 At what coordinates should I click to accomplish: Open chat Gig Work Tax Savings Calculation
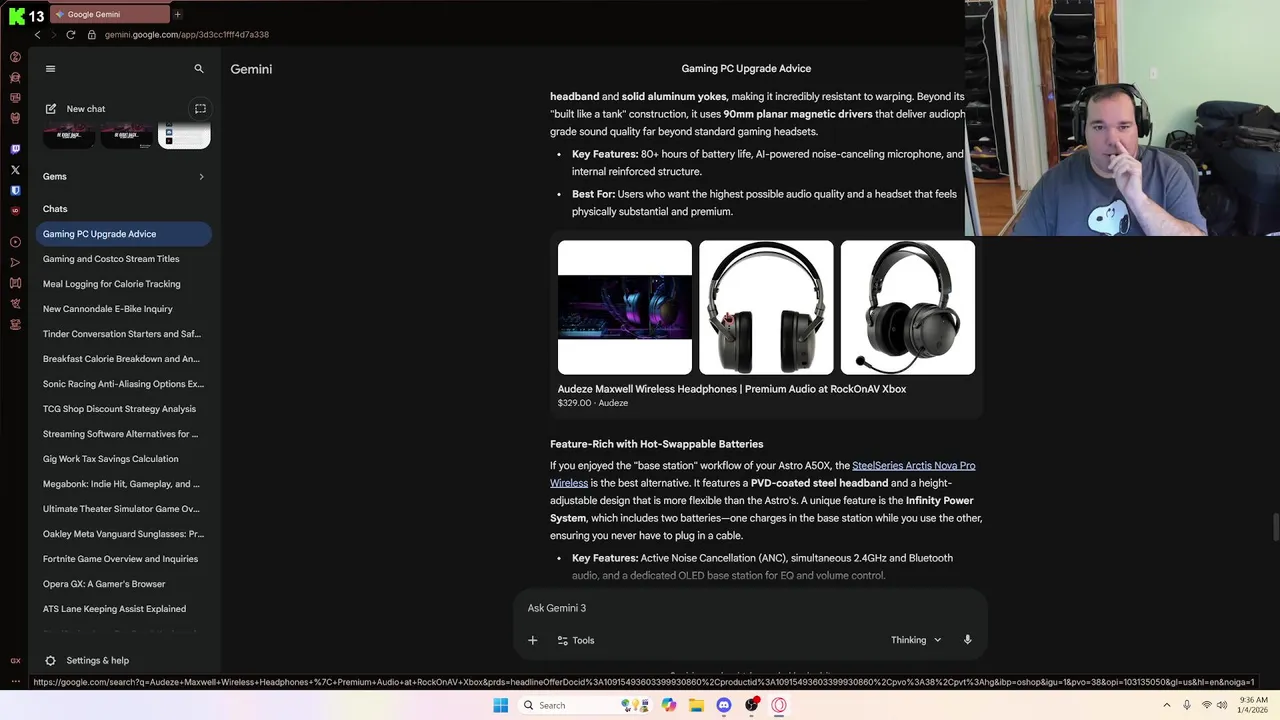pyautogui.click(x=123, y=459)
